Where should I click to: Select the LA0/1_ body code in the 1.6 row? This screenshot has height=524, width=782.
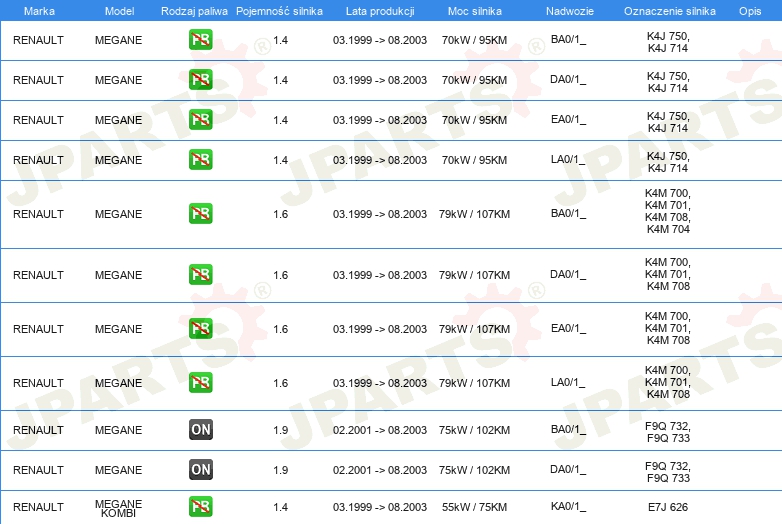569,382
